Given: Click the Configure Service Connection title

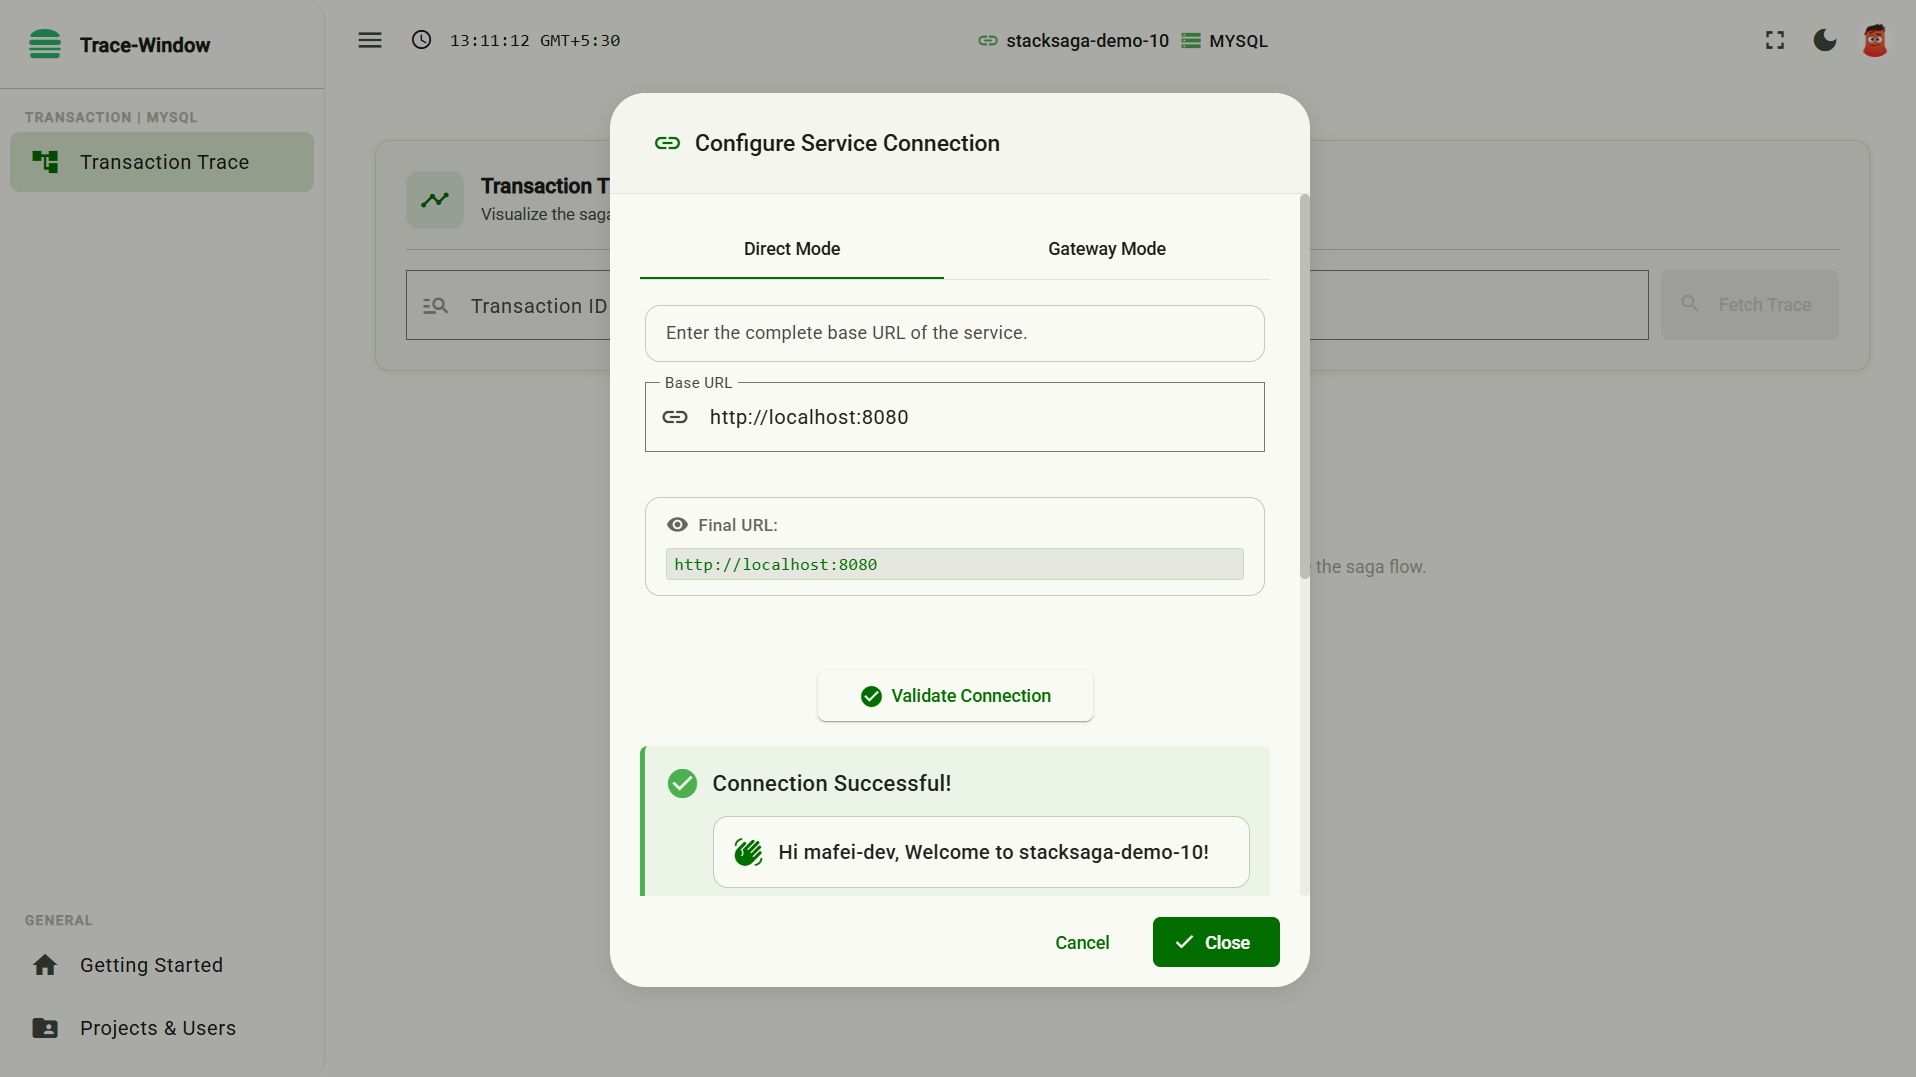Looking at the screenshot, I should (847, 143).
